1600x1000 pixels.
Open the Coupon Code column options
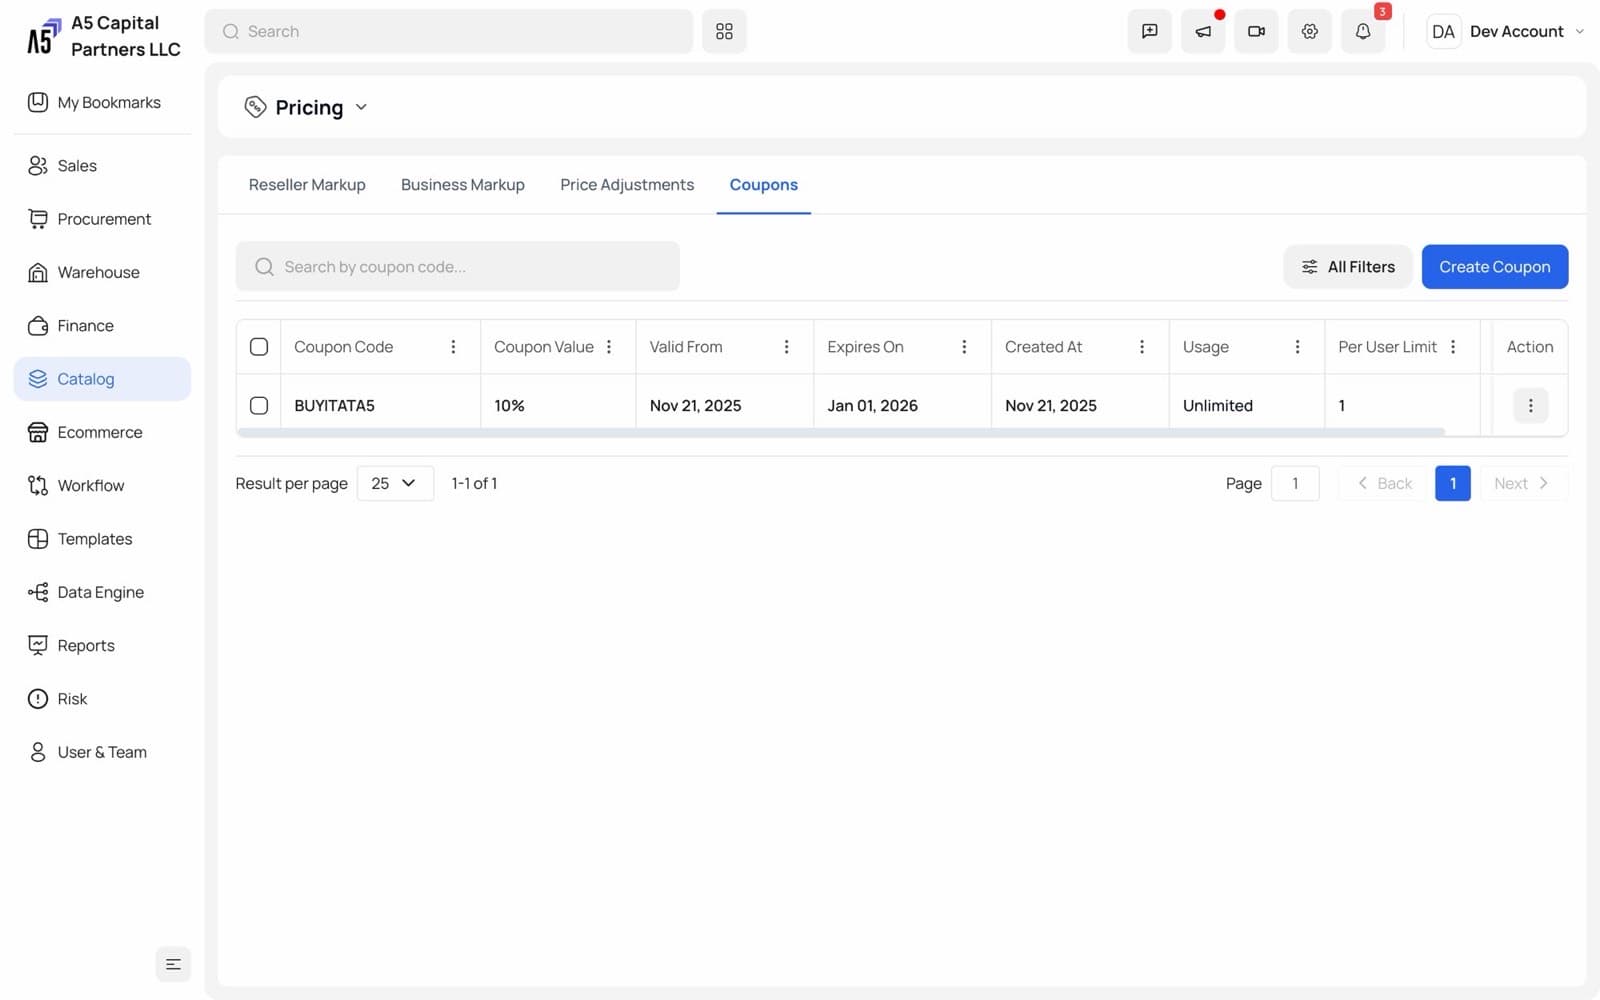coord(453,347)
